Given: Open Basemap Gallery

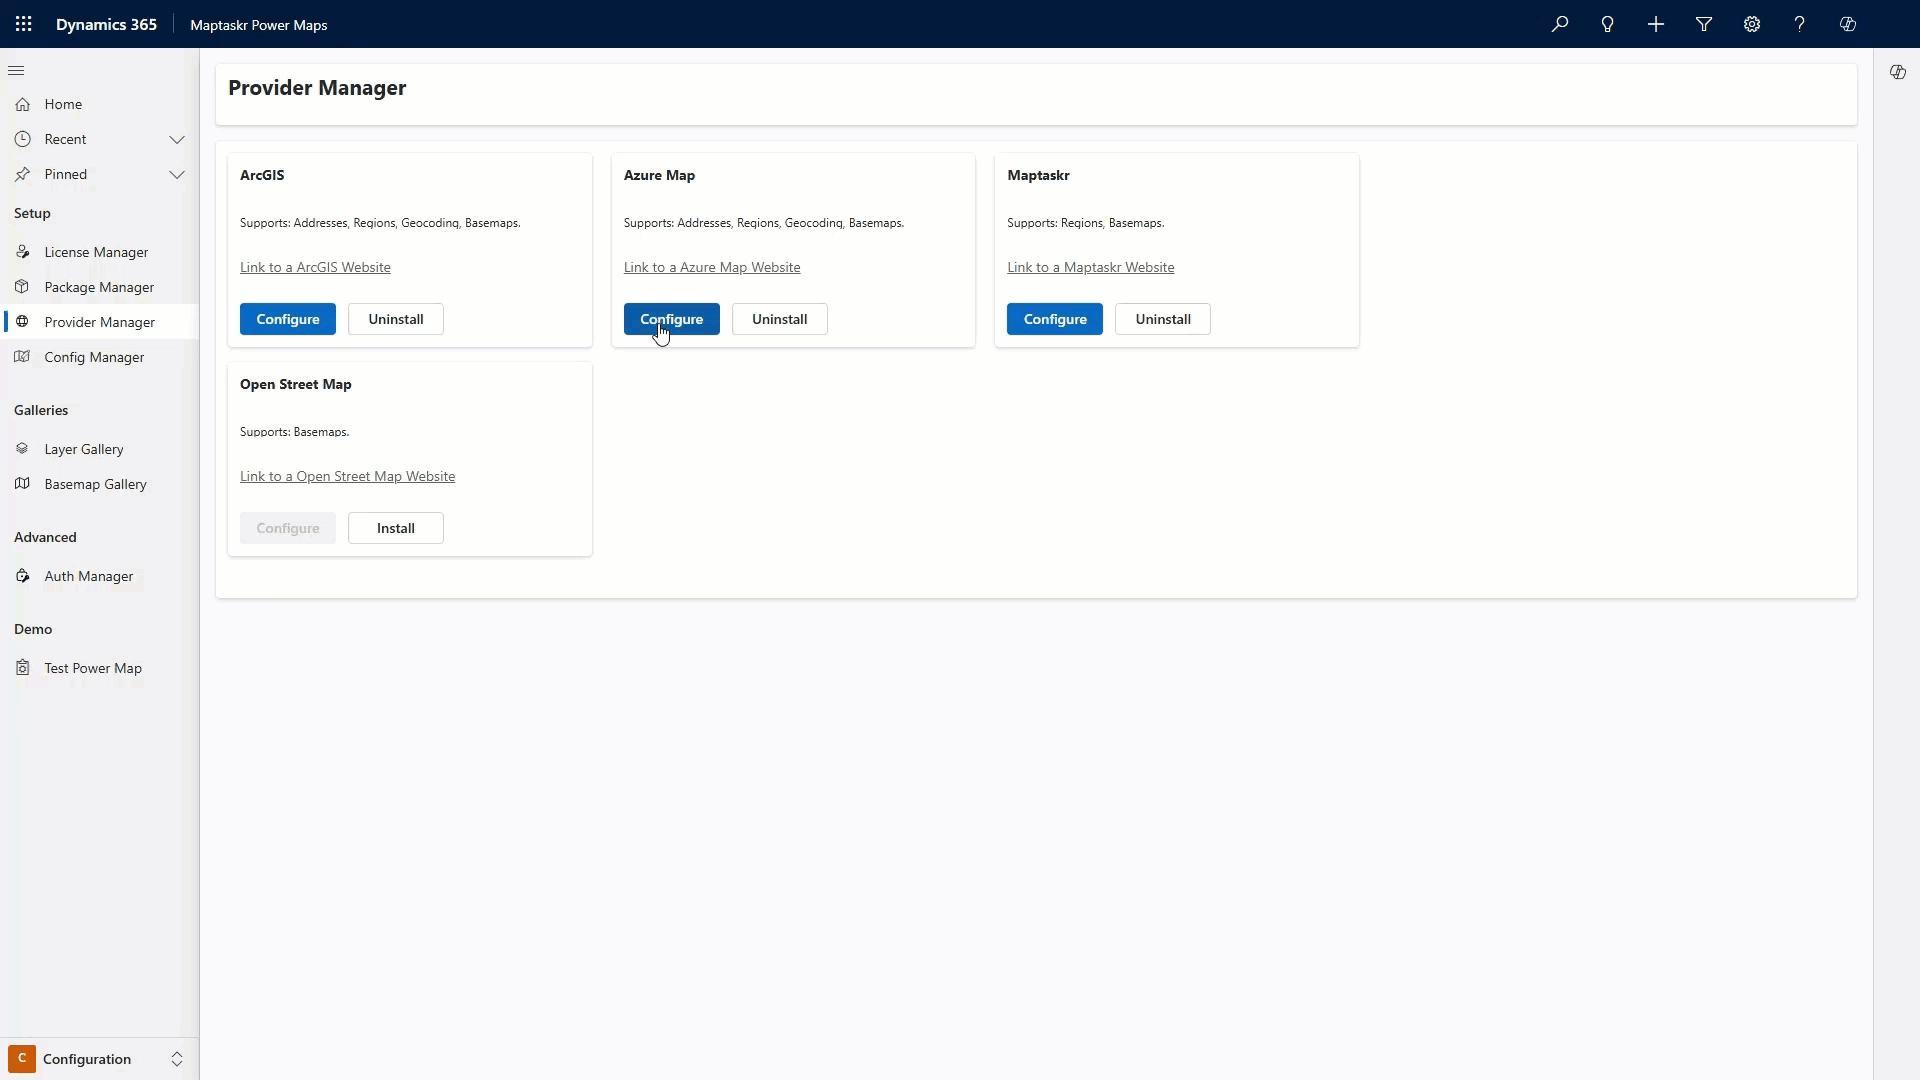Looking at the screenshot, I should [x=96, y=484].
